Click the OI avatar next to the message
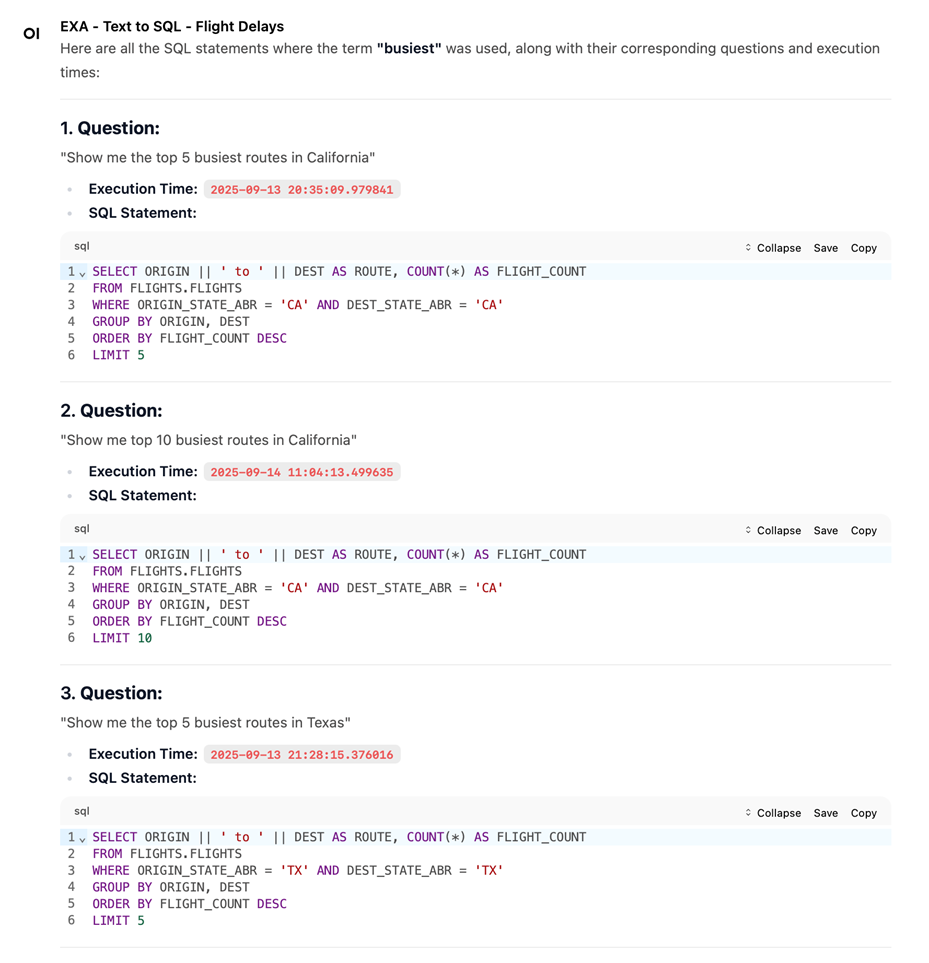Screen dimensions: 929x963 click(x=31, y=34)
